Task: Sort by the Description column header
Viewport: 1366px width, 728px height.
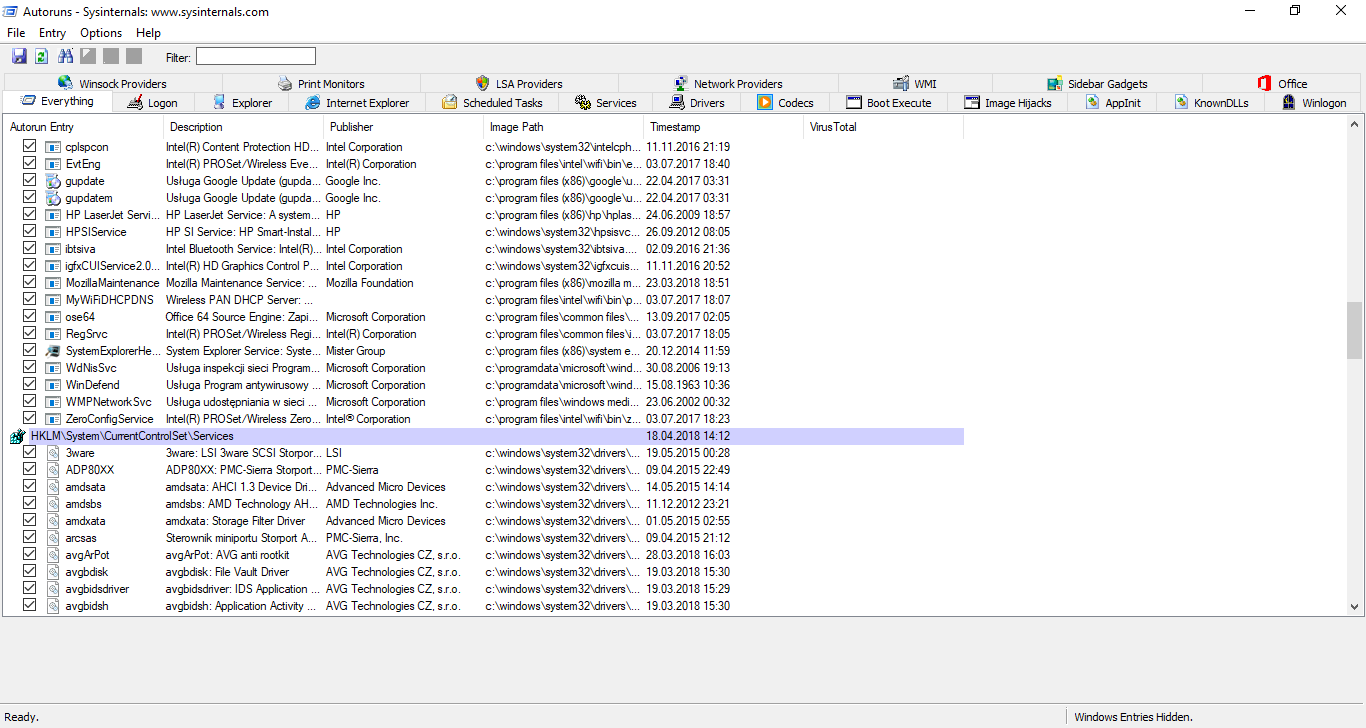Action: pyautogui.click(x=243, y=127)
